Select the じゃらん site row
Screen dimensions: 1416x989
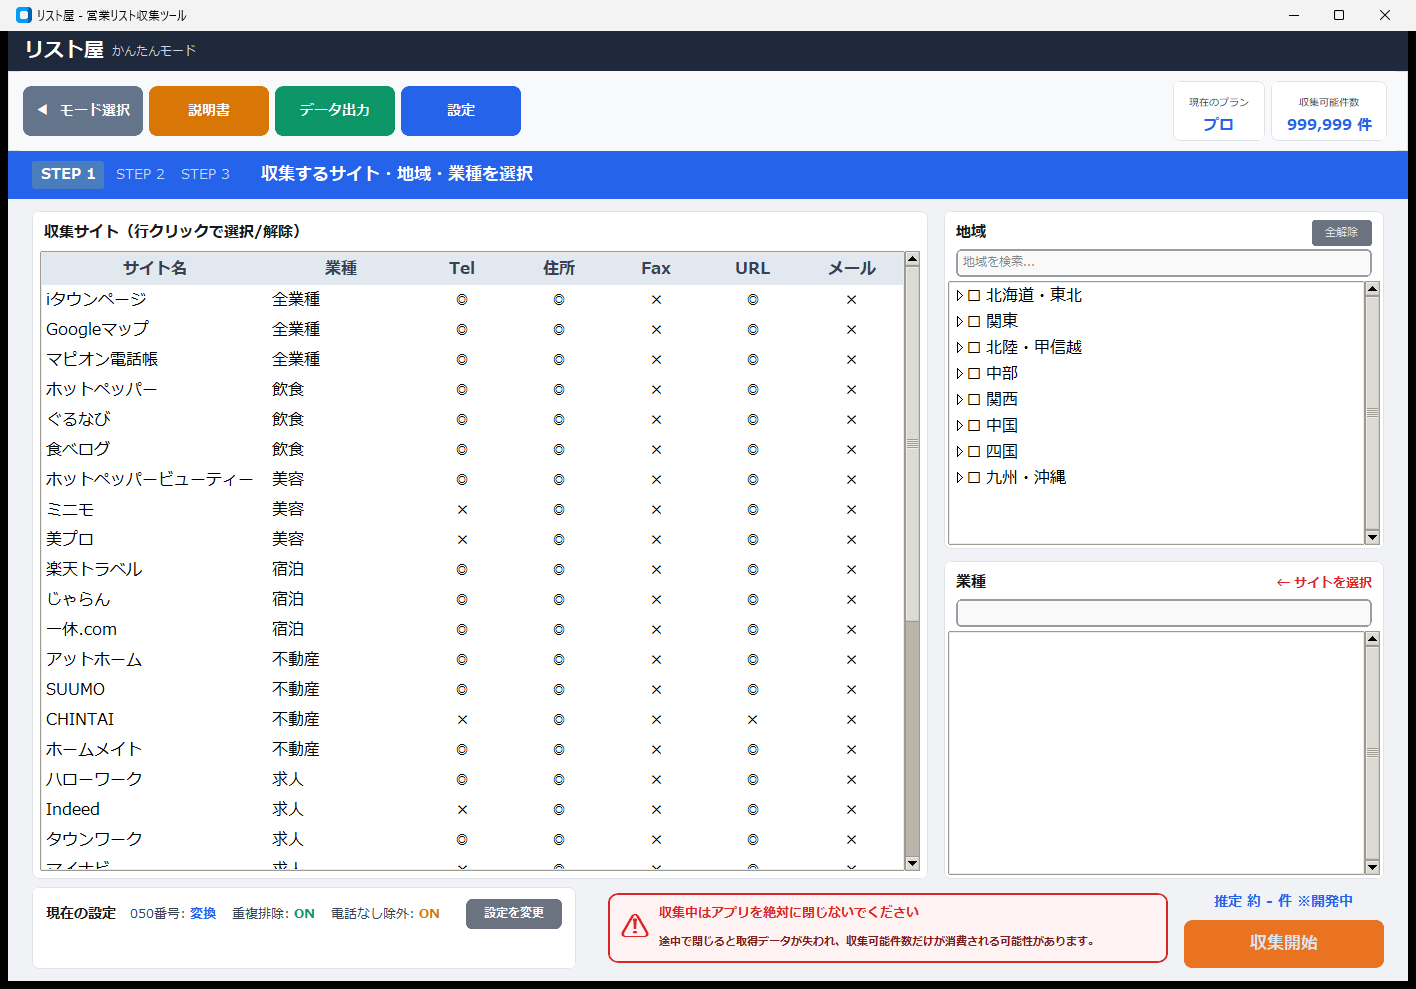[472, 600]
